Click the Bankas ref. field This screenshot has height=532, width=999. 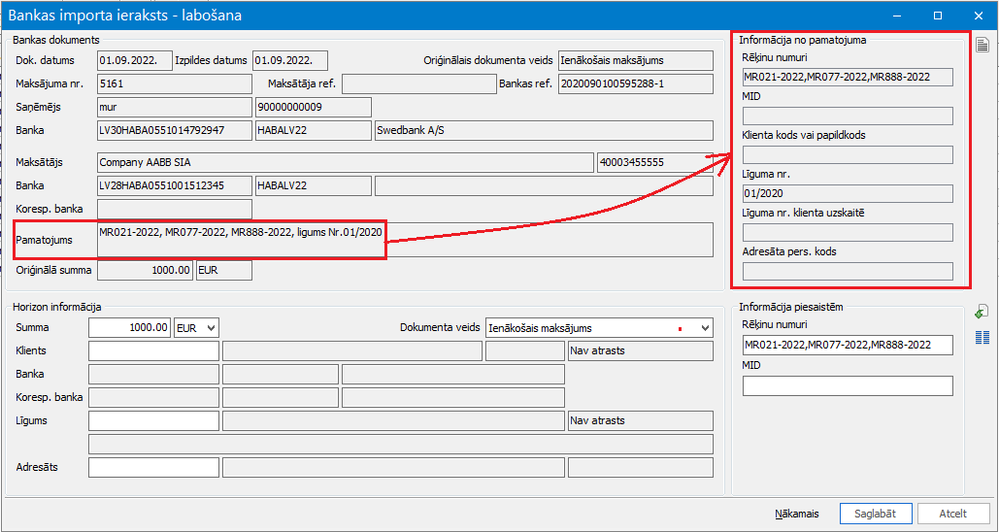click(x=635, y=83)
